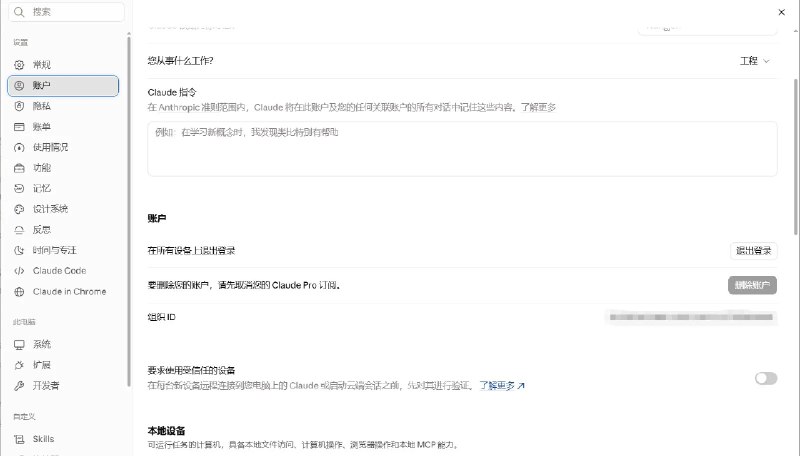Focus the Claude 指令 text area

462,149
